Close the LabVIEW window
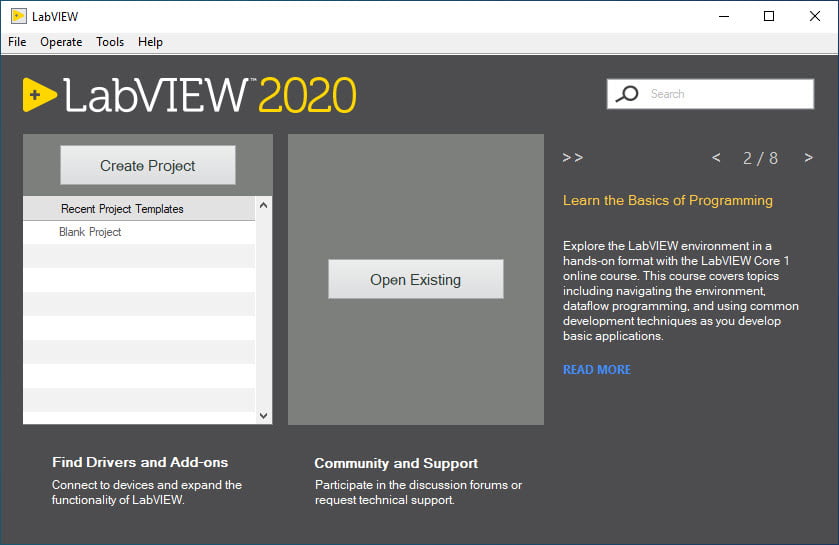 (x=815, y=16)
